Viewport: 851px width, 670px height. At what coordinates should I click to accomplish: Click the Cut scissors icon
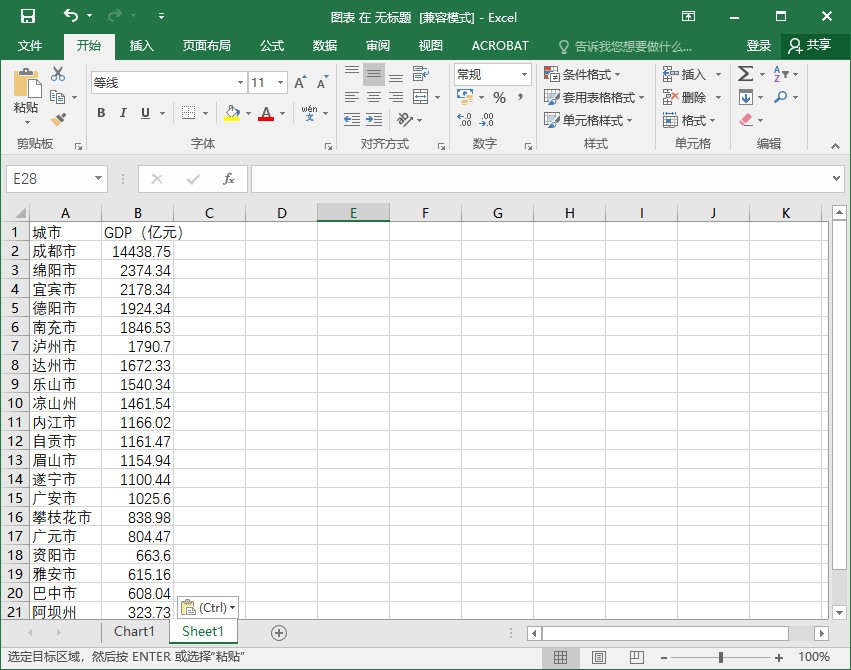58,74
